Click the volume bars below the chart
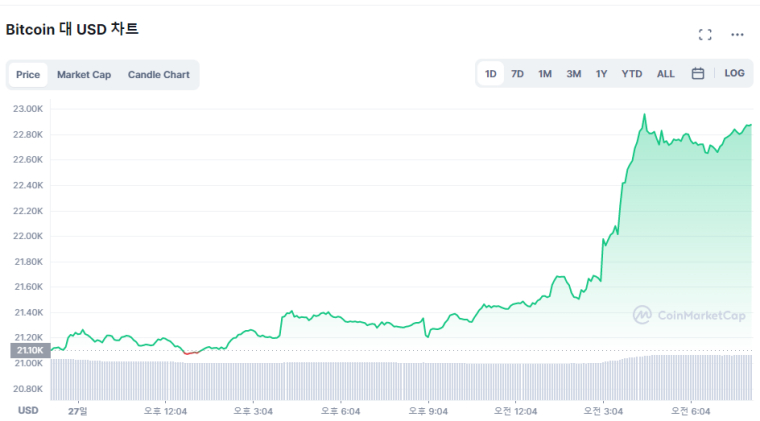This screenshot has height=421, width=760. [400, 378]
